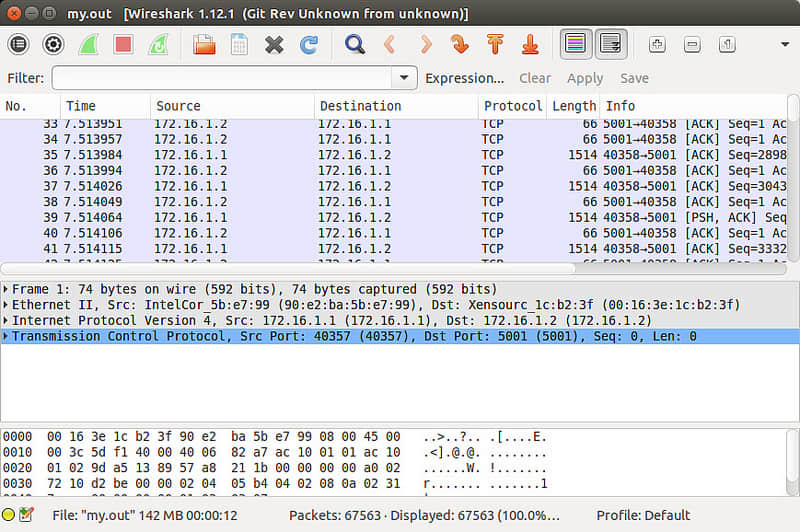Reload the capture file

point(309,44)
